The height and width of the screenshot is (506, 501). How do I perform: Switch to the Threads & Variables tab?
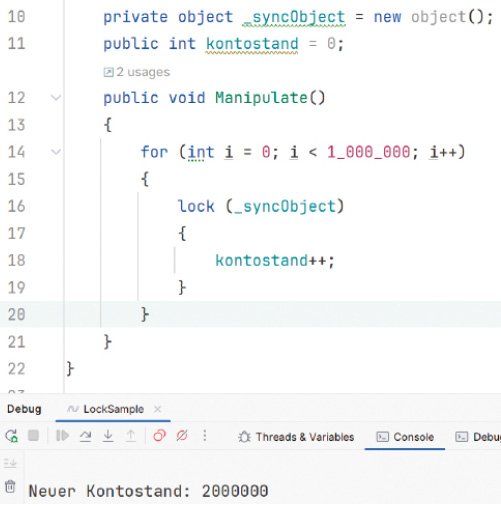pos(296,437)
